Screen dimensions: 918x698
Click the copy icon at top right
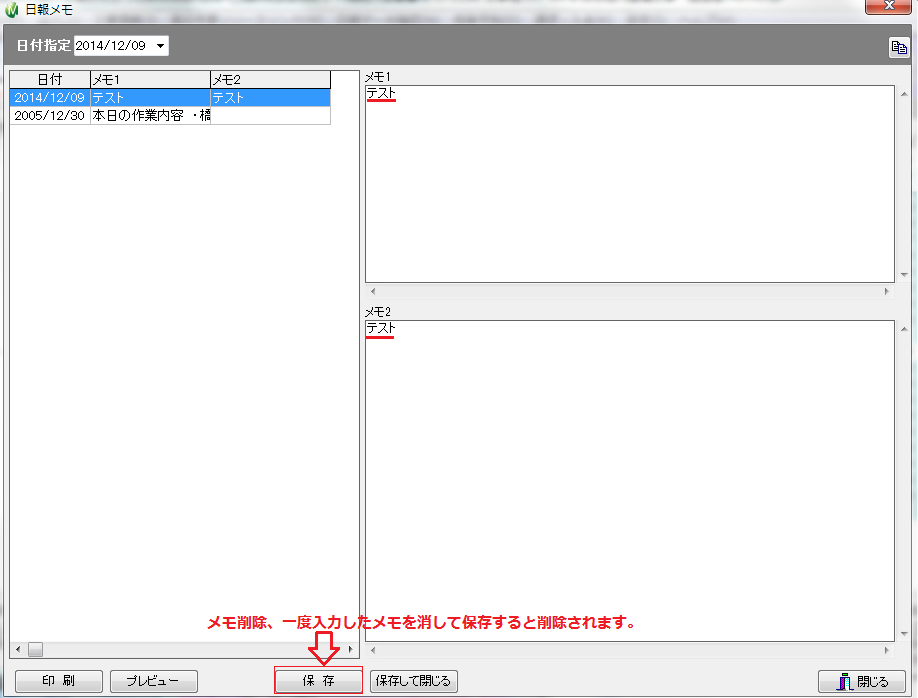899,47
